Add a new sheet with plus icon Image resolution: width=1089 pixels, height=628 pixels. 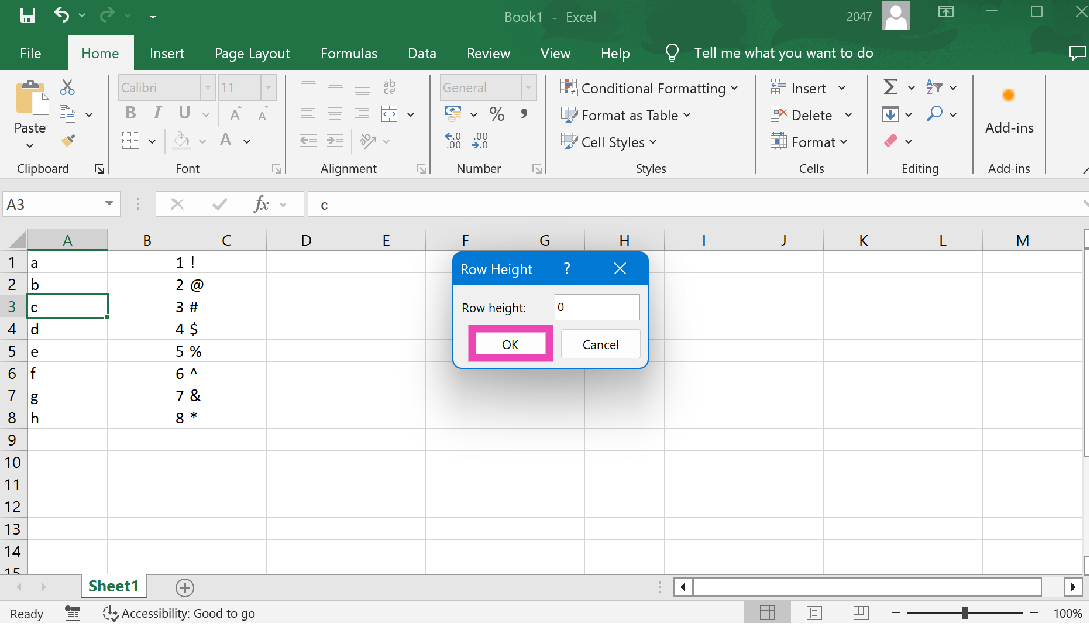(184, 588)
